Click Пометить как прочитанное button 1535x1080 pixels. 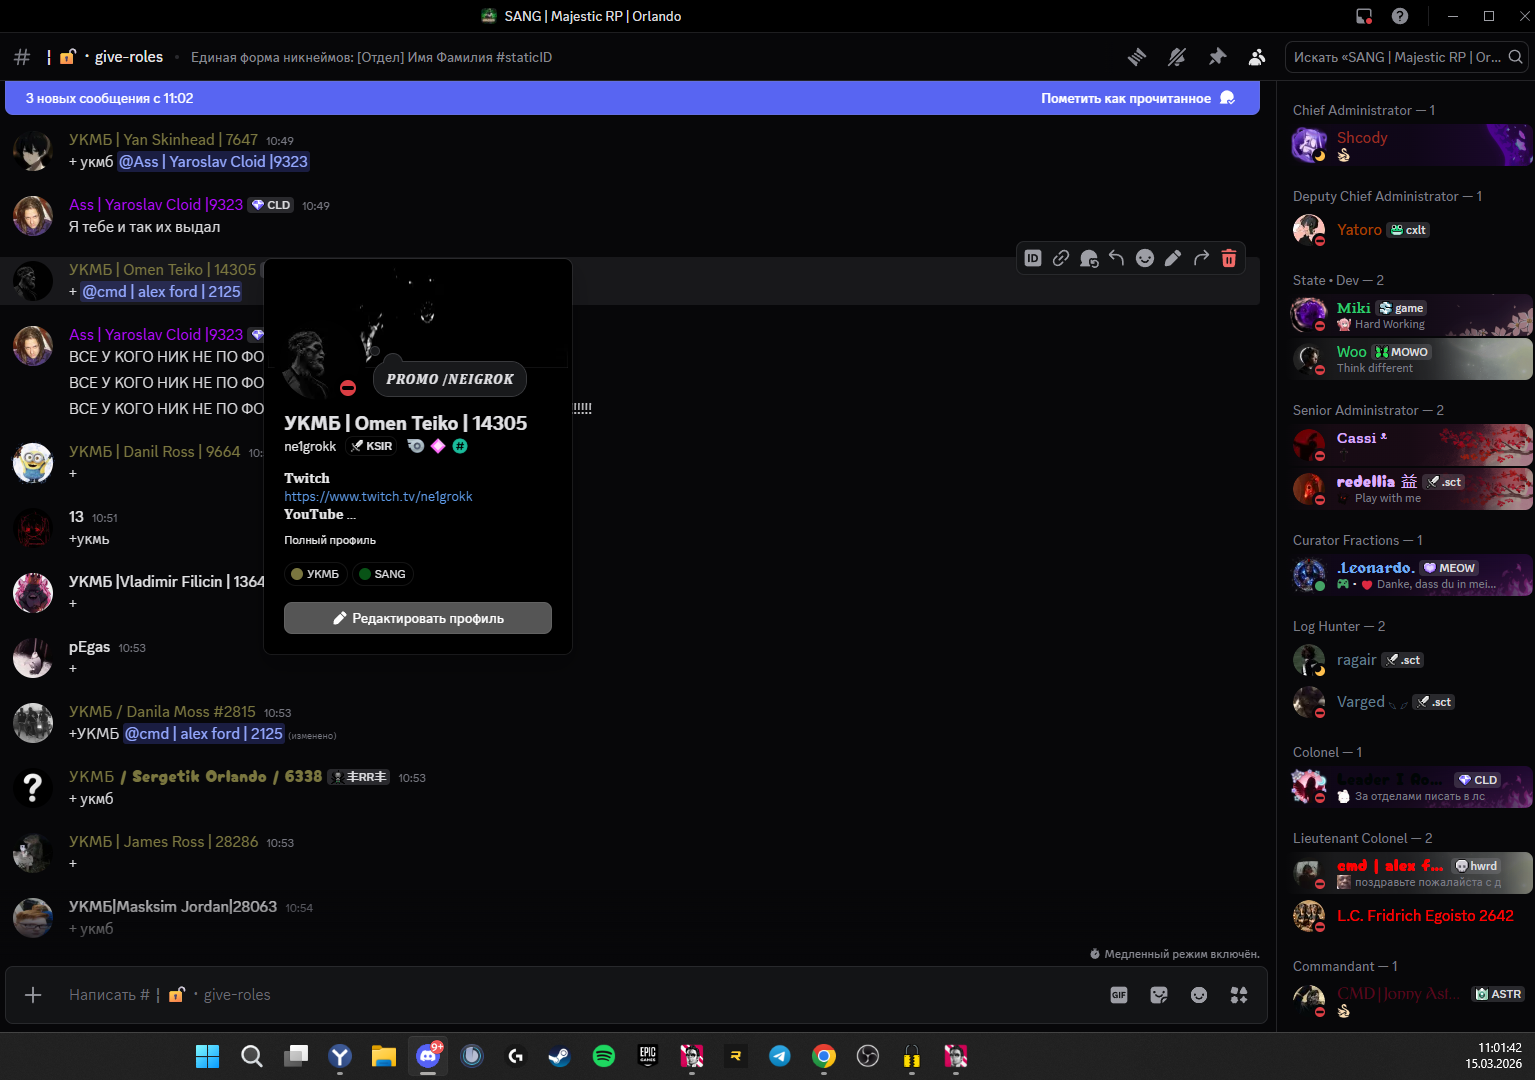(1138, 98)
